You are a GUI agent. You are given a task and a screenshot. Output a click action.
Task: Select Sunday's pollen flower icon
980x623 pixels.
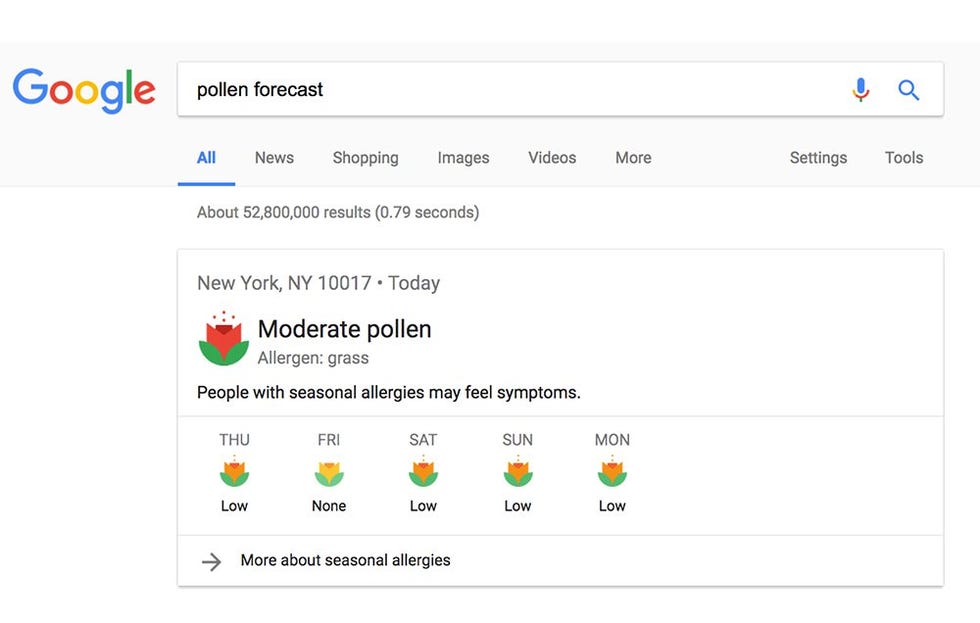[x=518, y=471]
